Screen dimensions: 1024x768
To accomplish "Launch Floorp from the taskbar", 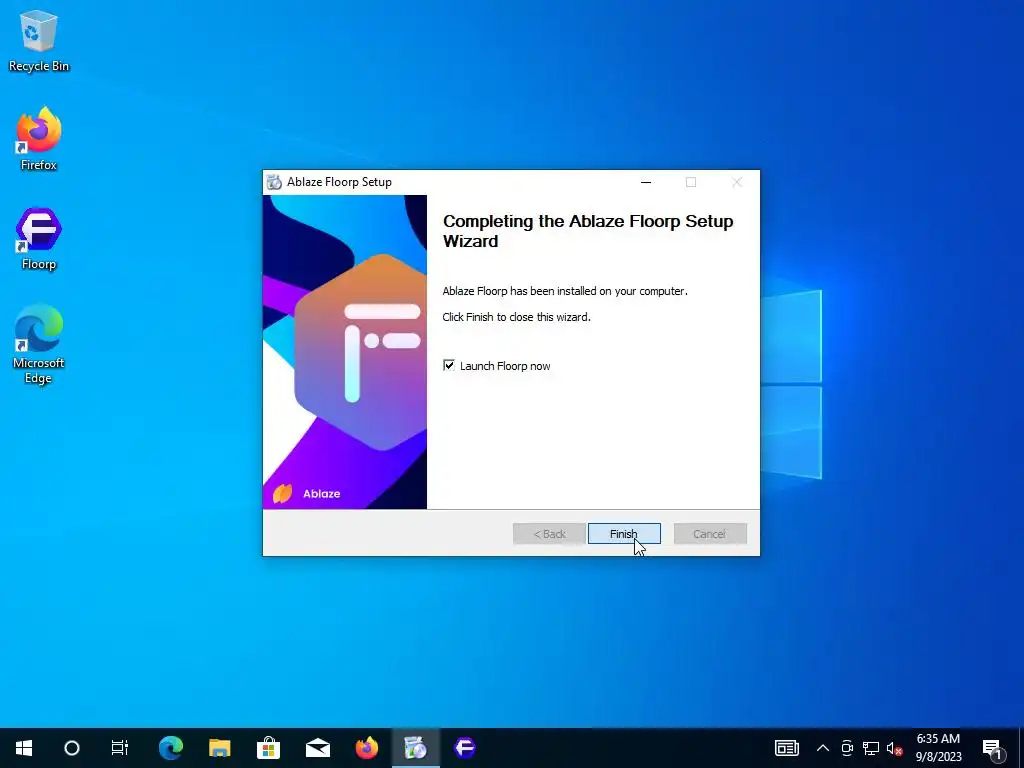I will [x=464, y=748].
